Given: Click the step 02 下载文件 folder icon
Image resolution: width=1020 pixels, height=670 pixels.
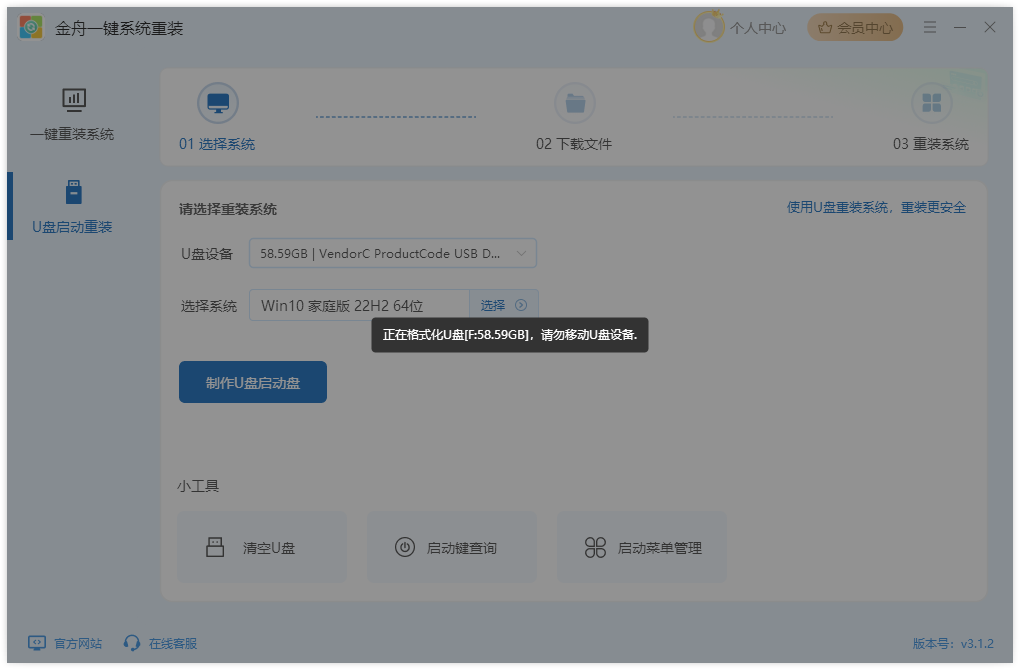Looking at the screenshot, I should (574, 103).
